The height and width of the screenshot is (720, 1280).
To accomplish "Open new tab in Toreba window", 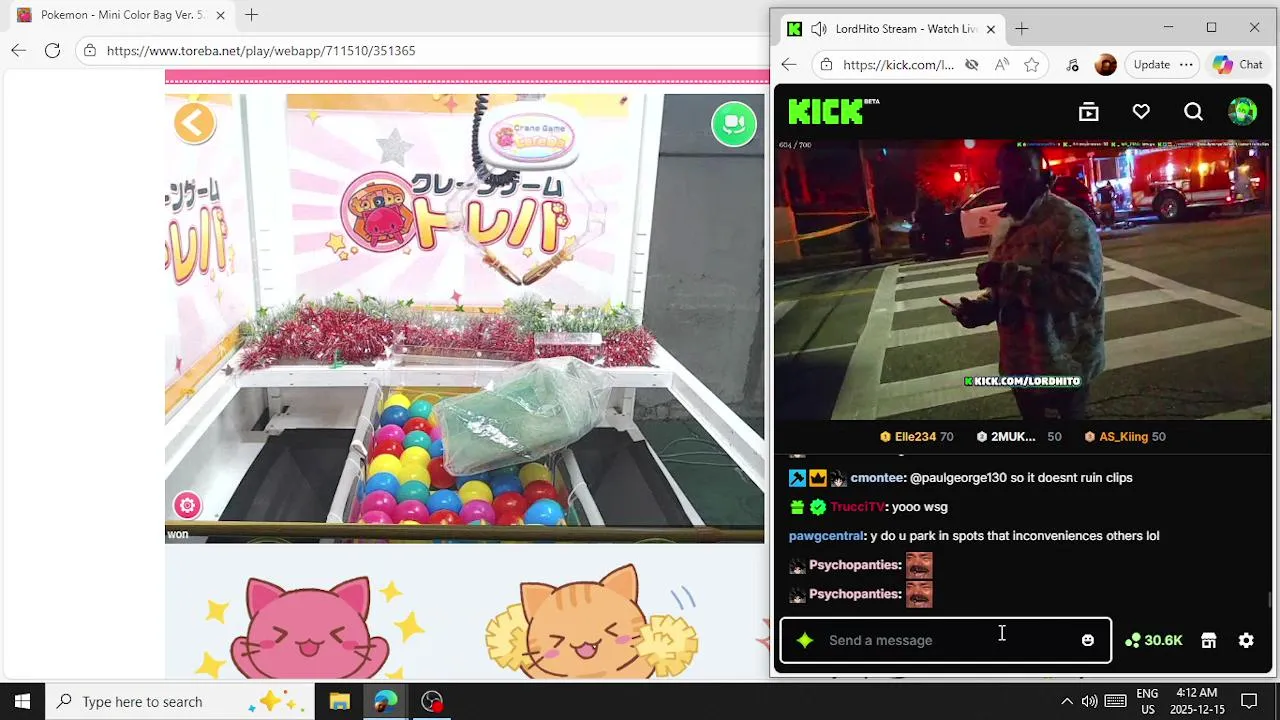I will click(x=252, y=15).
